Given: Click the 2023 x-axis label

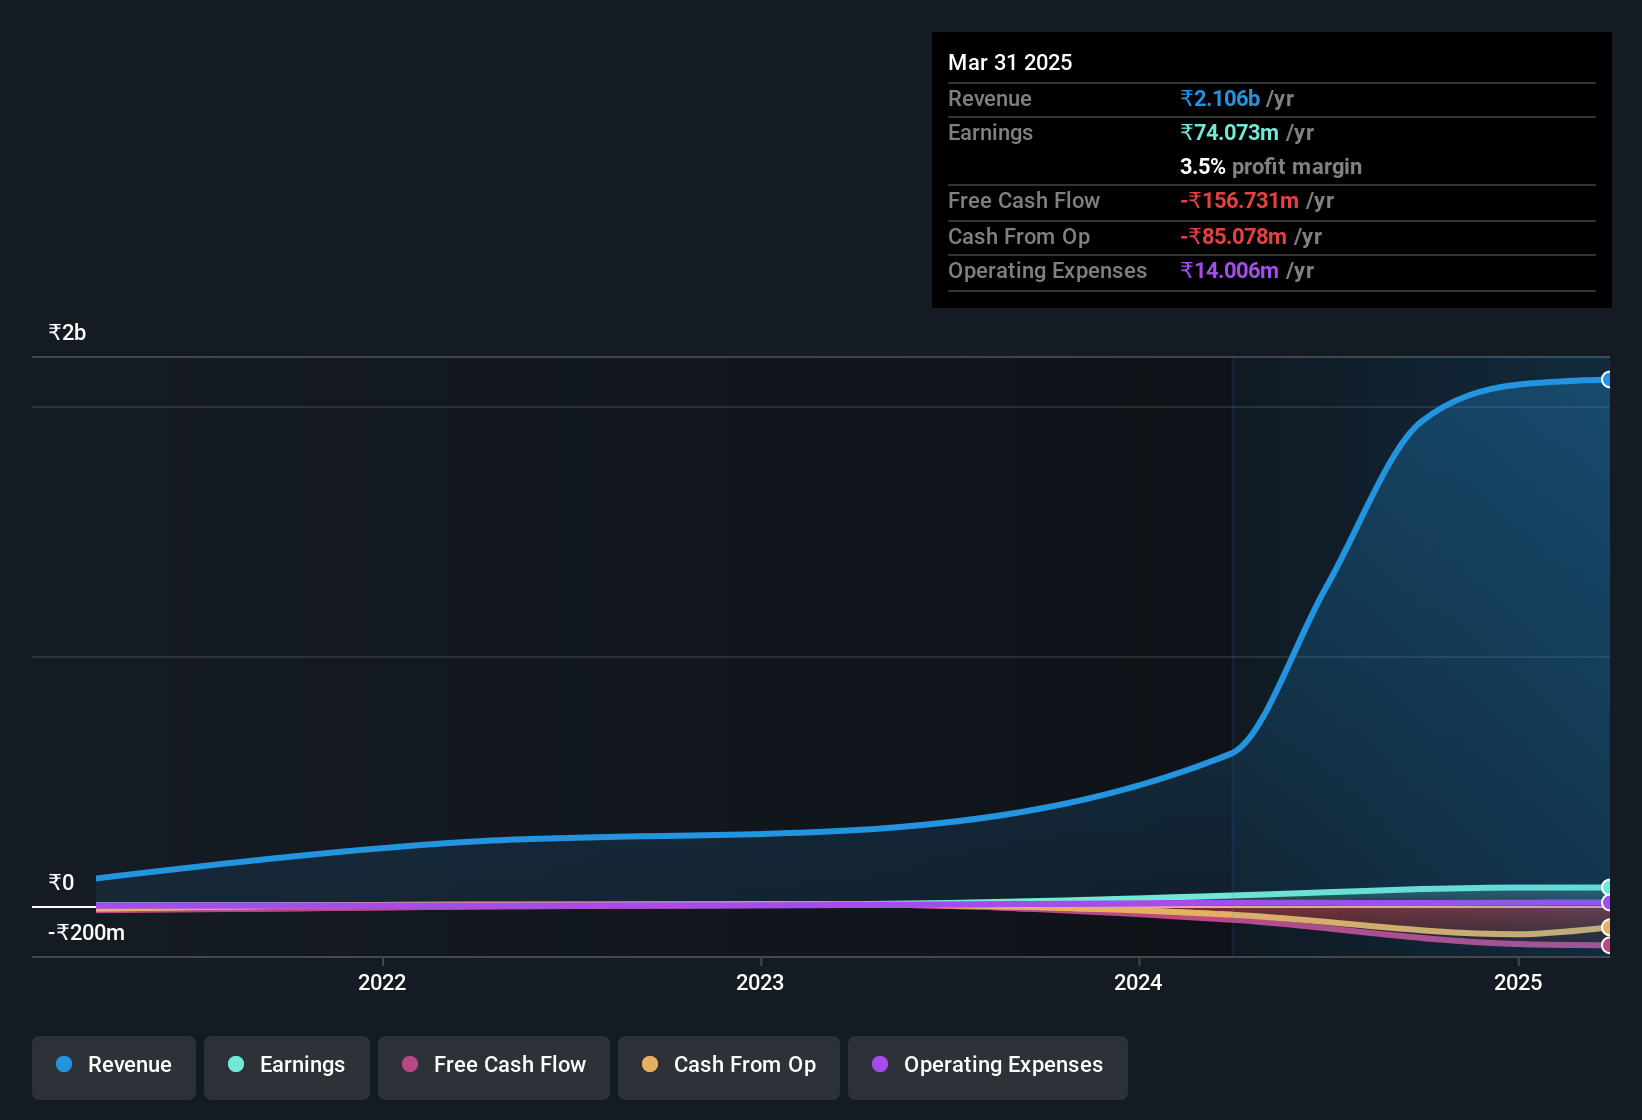Looking at the screenshot, I should click(760, 983).
